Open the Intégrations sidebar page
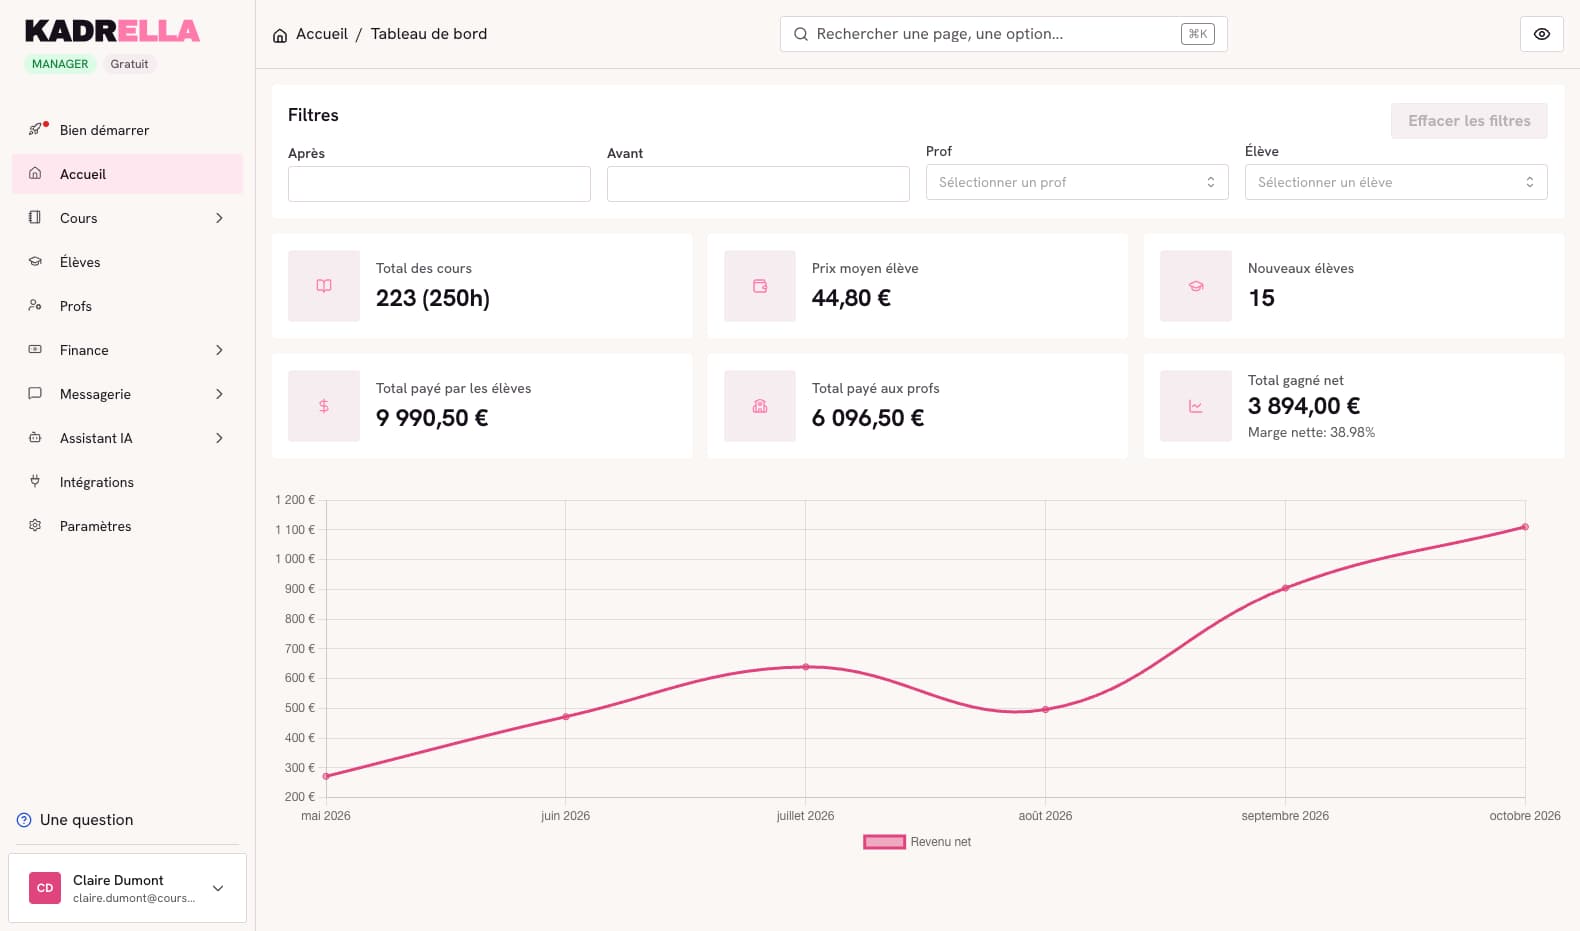Screen dimensions: 1580x931 pyautogui.click(x=127, y=482)
